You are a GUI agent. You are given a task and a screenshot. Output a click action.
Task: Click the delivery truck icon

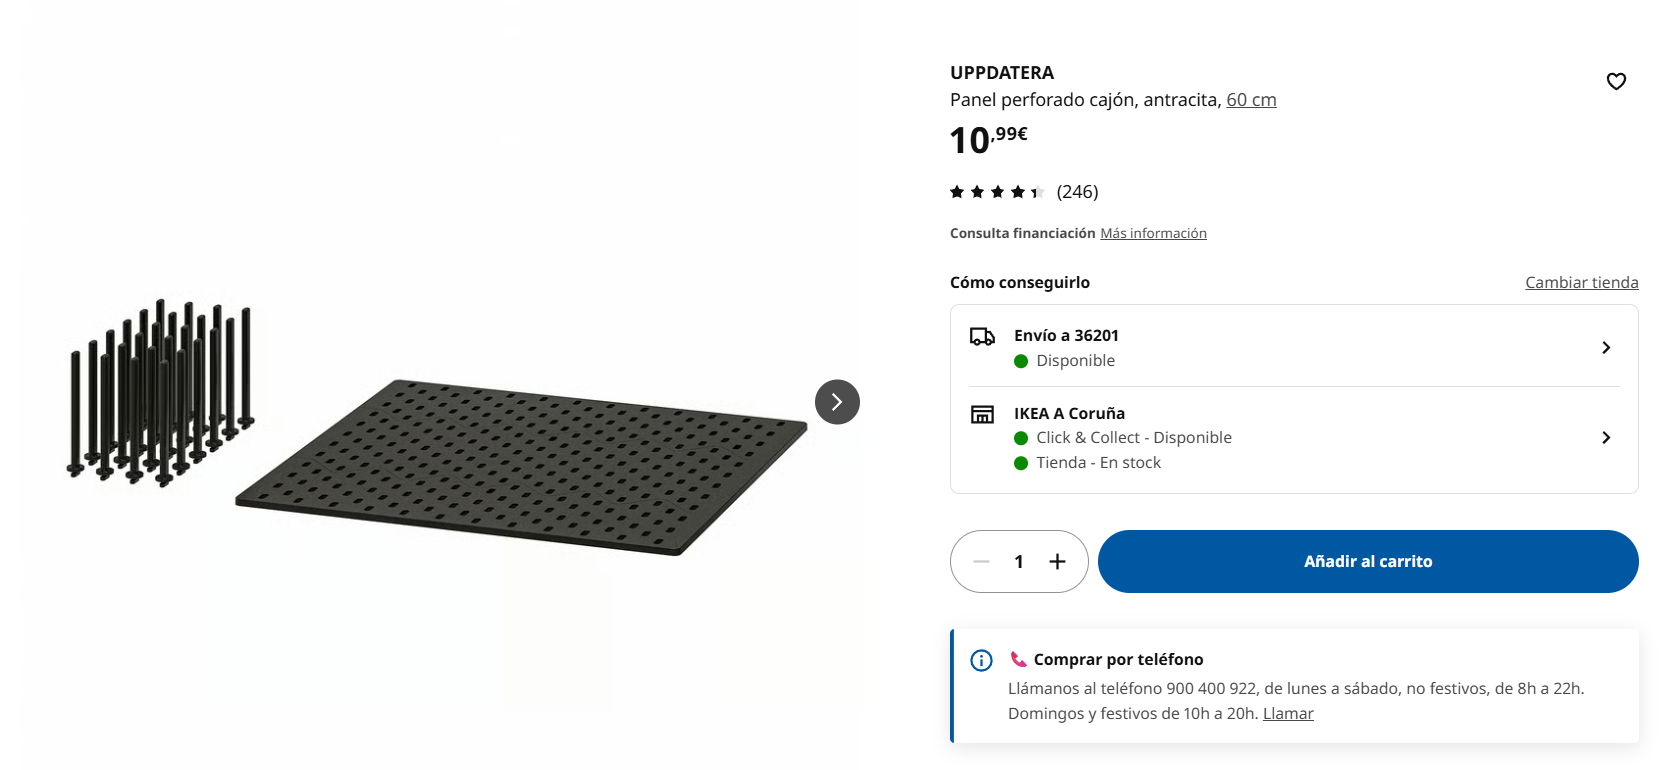(982, 337)
